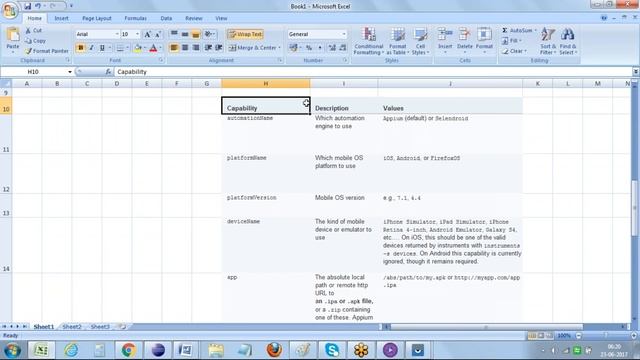Undo the last action
Screen dimensions: 640x360
tap(38, 6)
